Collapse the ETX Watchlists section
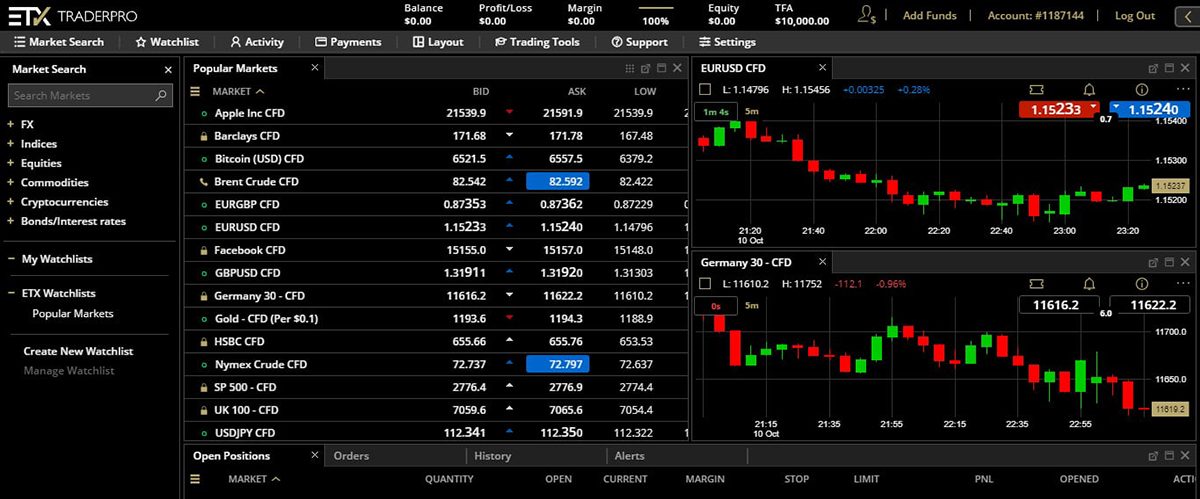 pos(11,294)
